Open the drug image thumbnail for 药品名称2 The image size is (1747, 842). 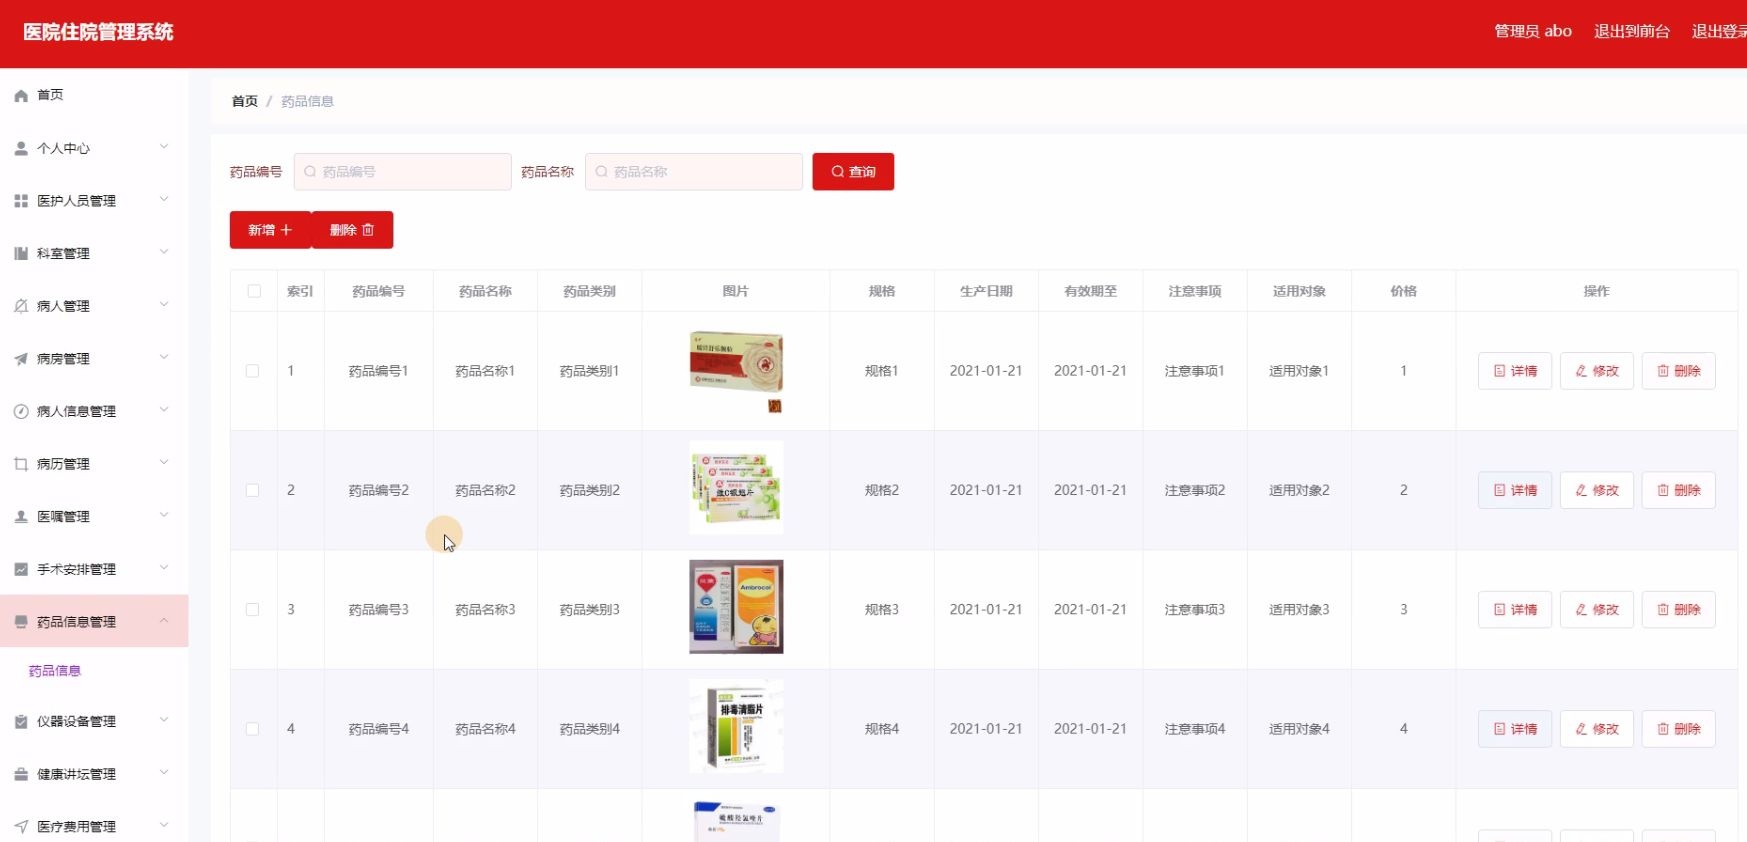(x=736, y=488)
